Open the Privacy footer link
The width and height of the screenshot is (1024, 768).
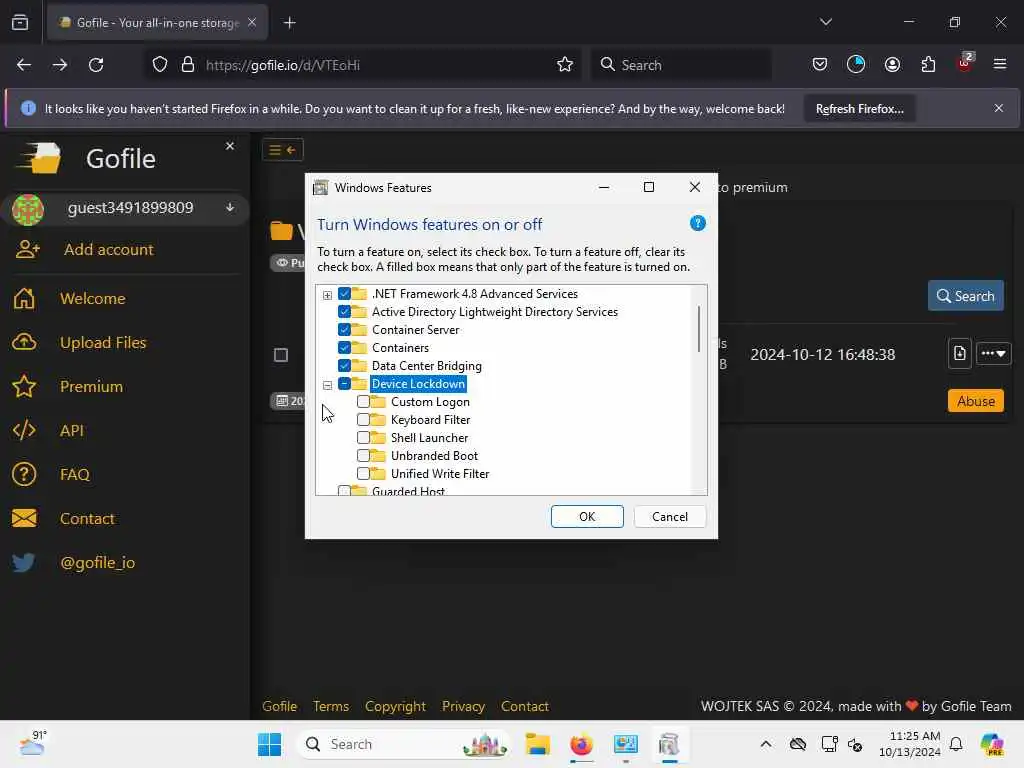[x=463, y=706]
